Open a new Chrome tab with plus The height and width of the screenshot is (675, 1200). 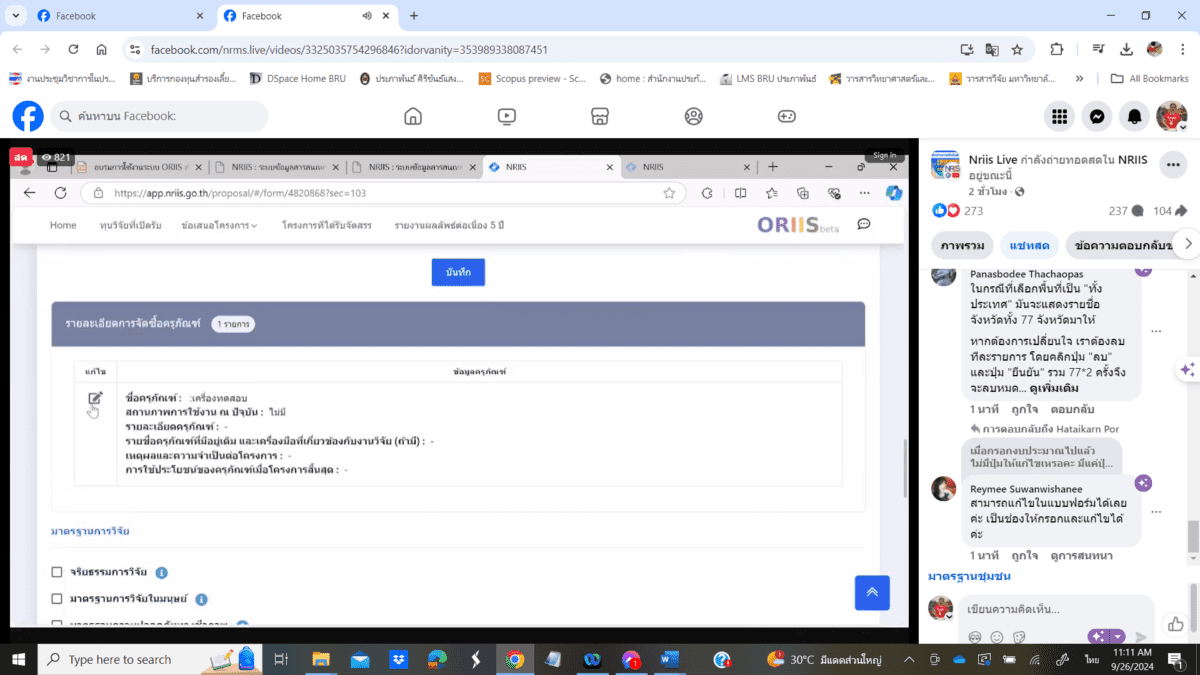[414, 16]
